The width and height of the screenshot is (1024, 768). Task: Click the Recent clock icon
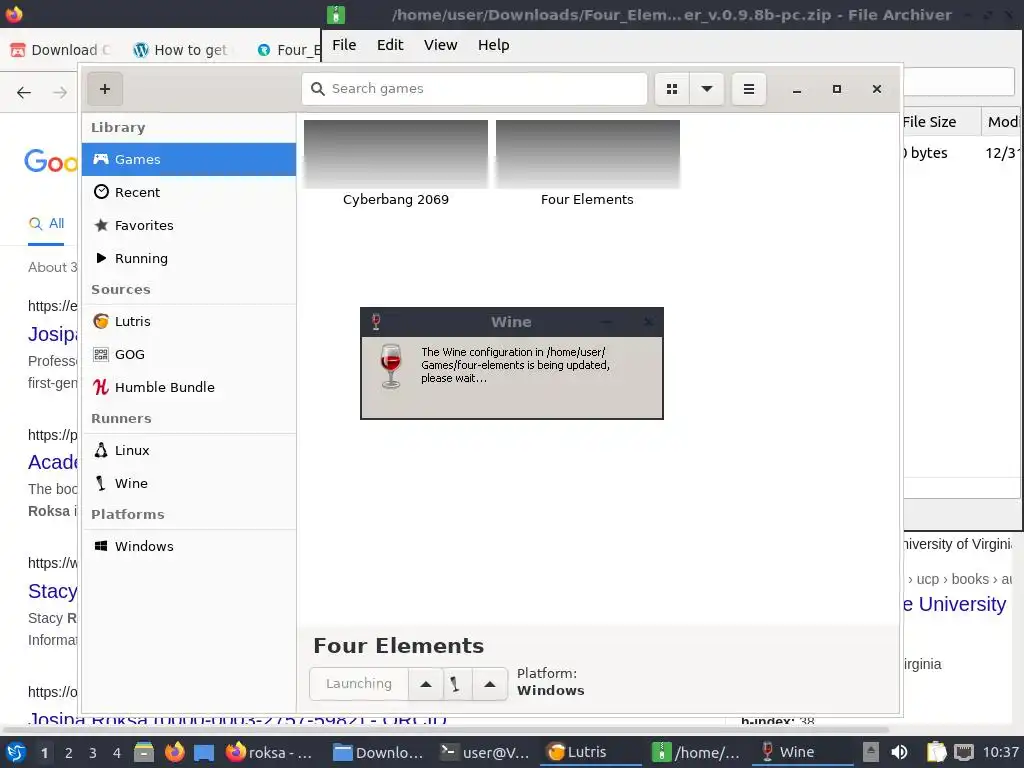pyautogui.click(x=101, y=191)
